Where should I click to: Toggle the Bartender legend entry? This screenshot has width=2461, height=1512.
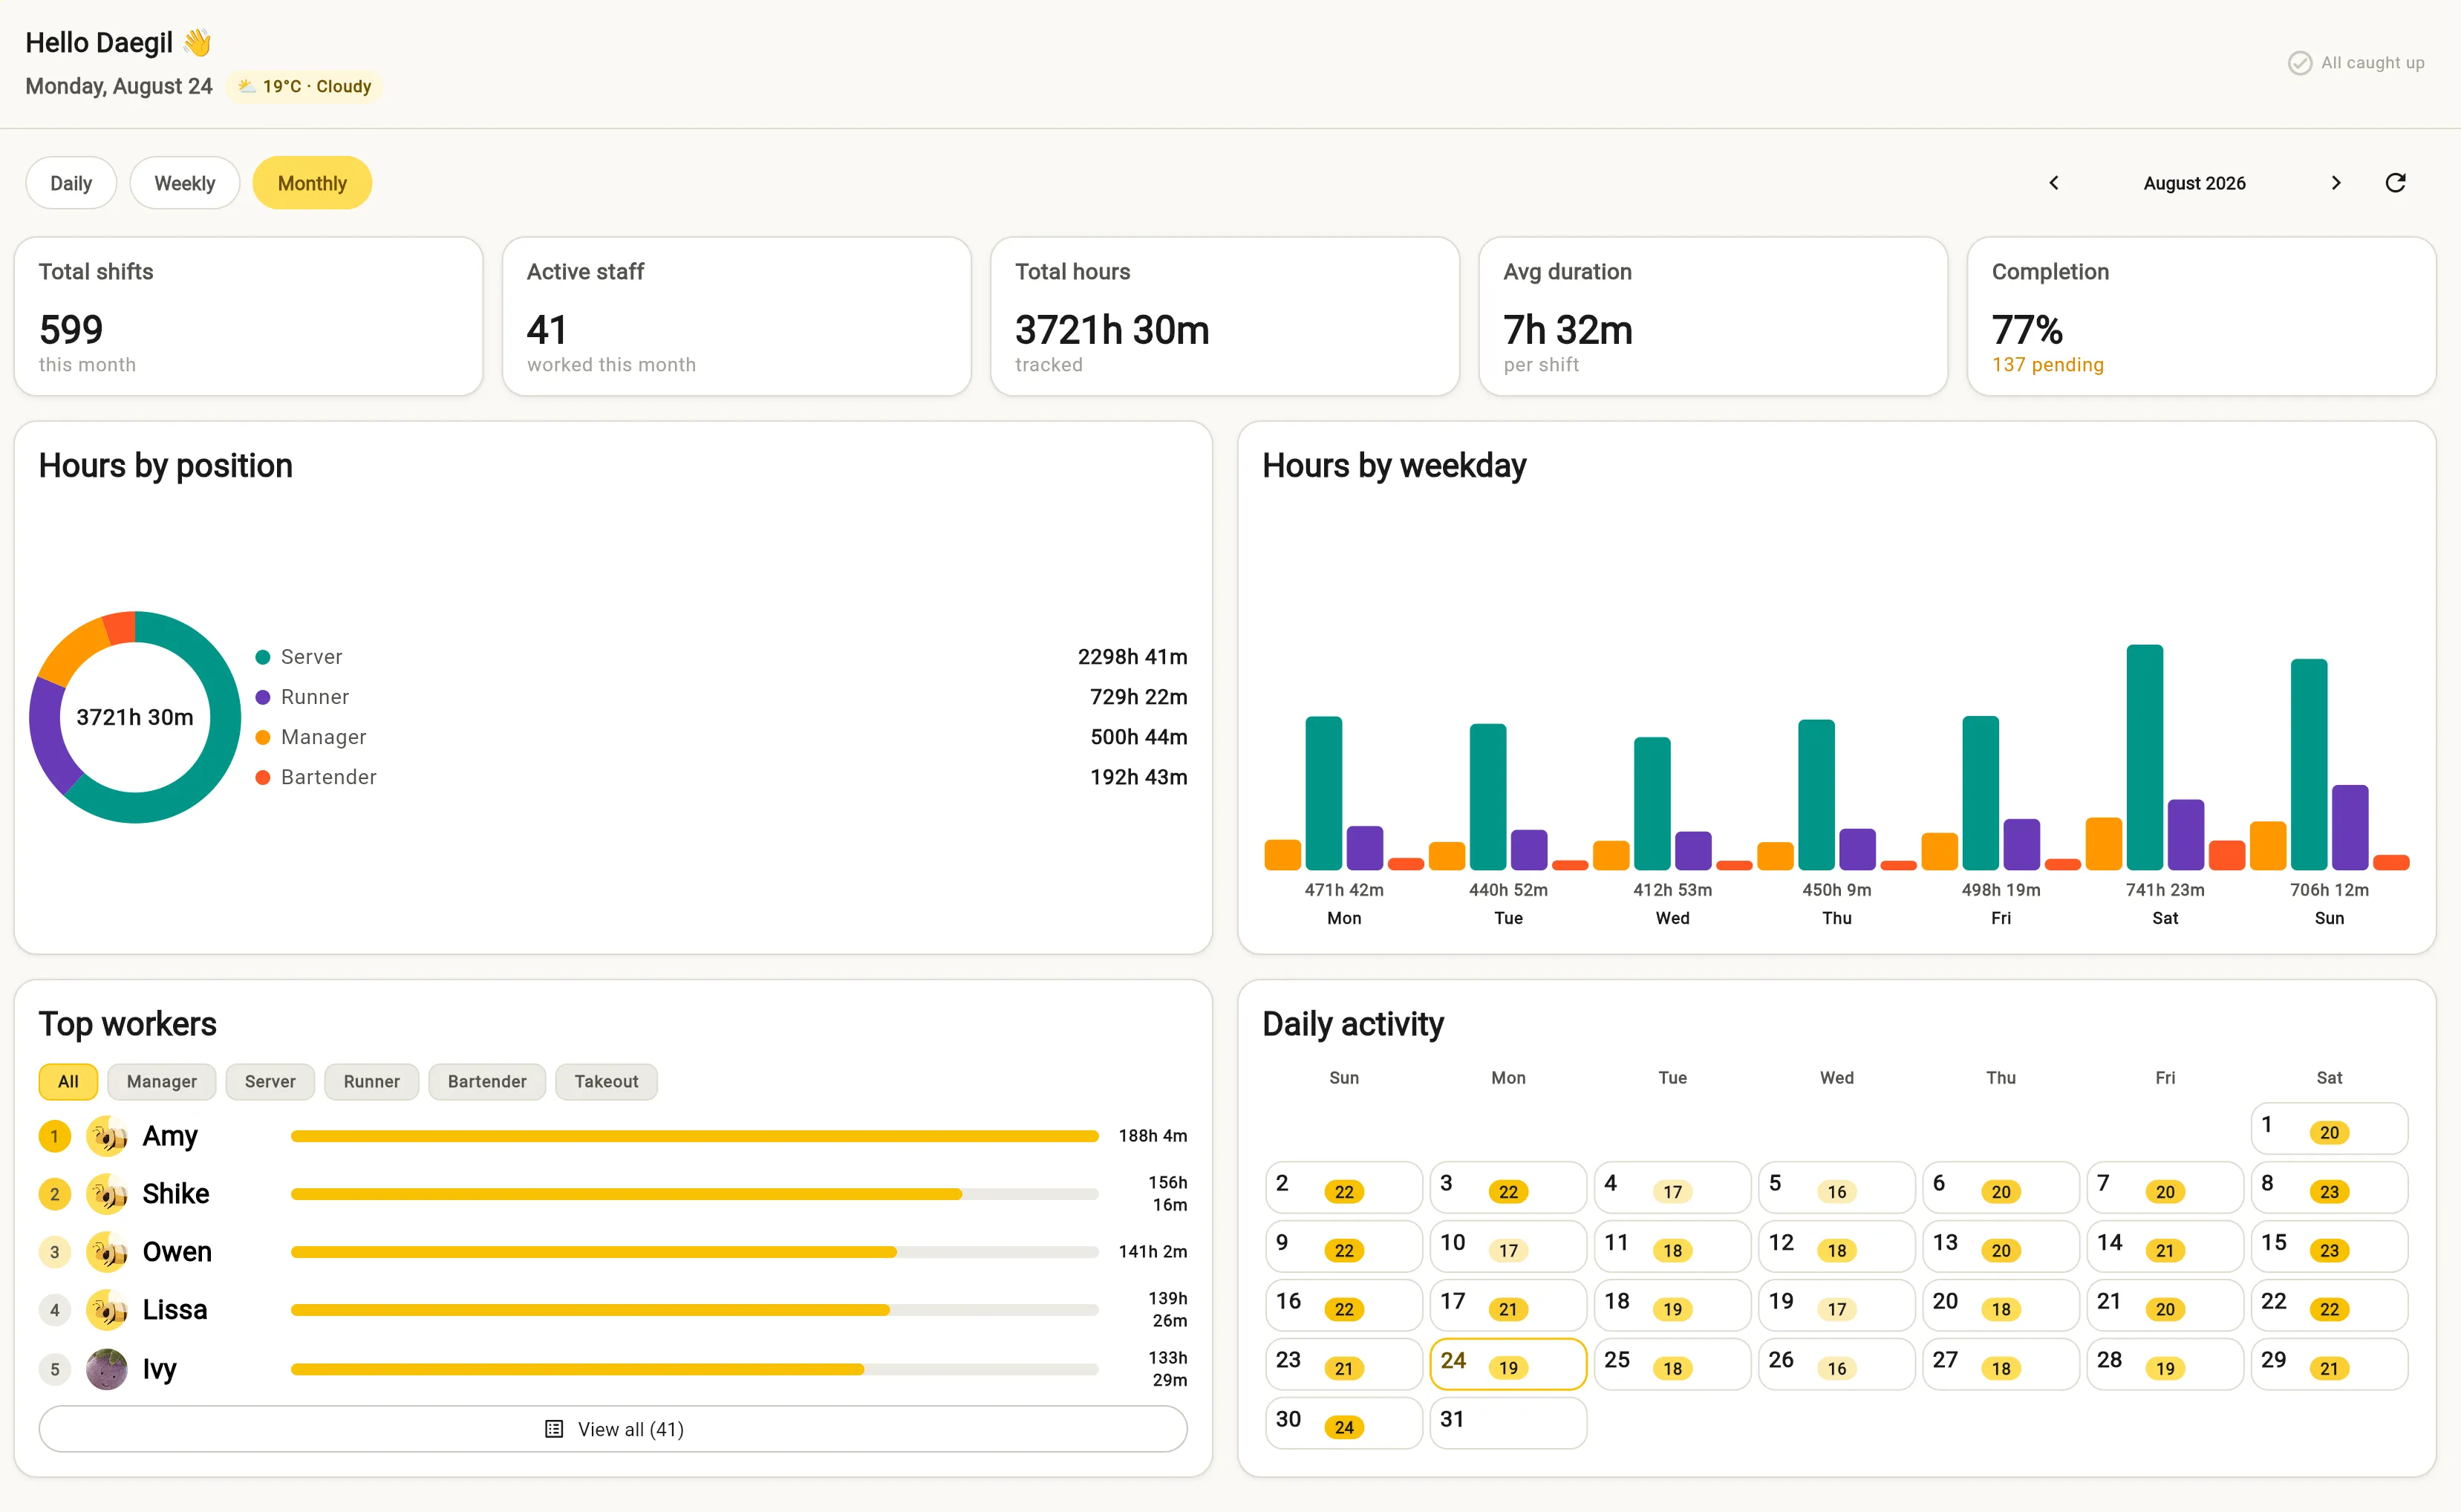(x=316, y=777)
